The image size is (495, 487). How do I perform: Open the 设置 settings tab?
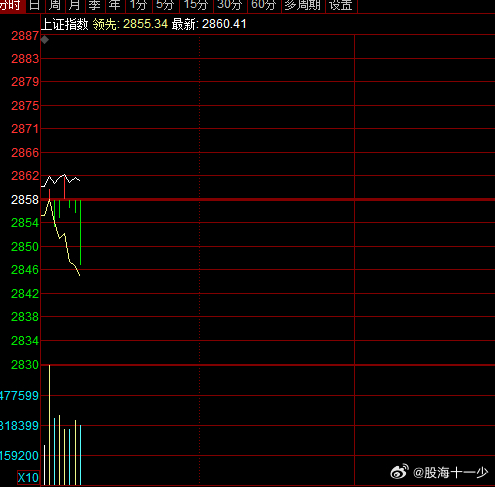click(x=341, y=6)
